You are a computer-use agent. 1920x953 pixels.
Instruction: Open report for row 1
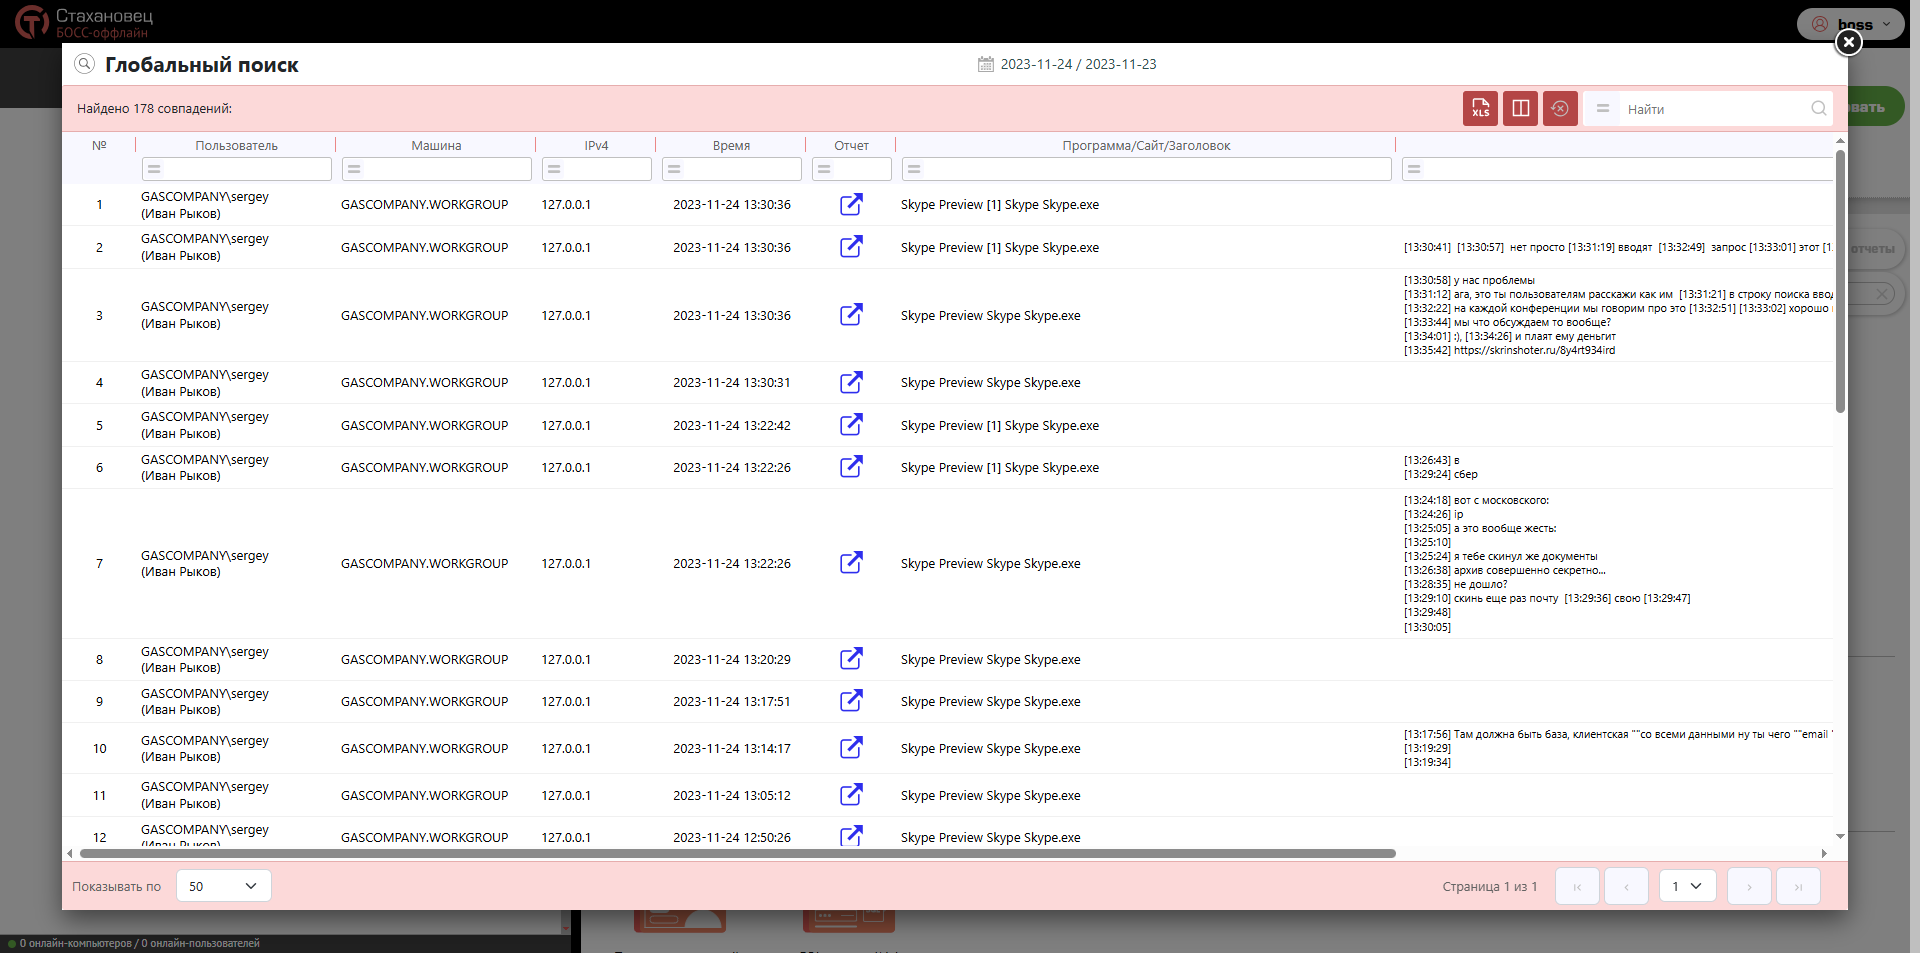tap(851, 205)
